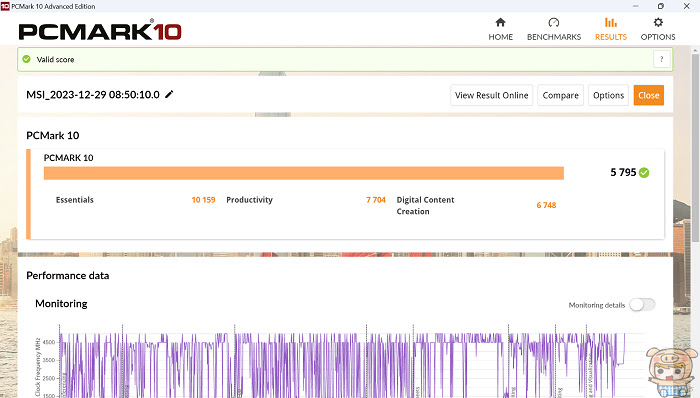Click green check next to 5 795 score
The width and height of the screenshot is (700, 398).
pos(644,173)
